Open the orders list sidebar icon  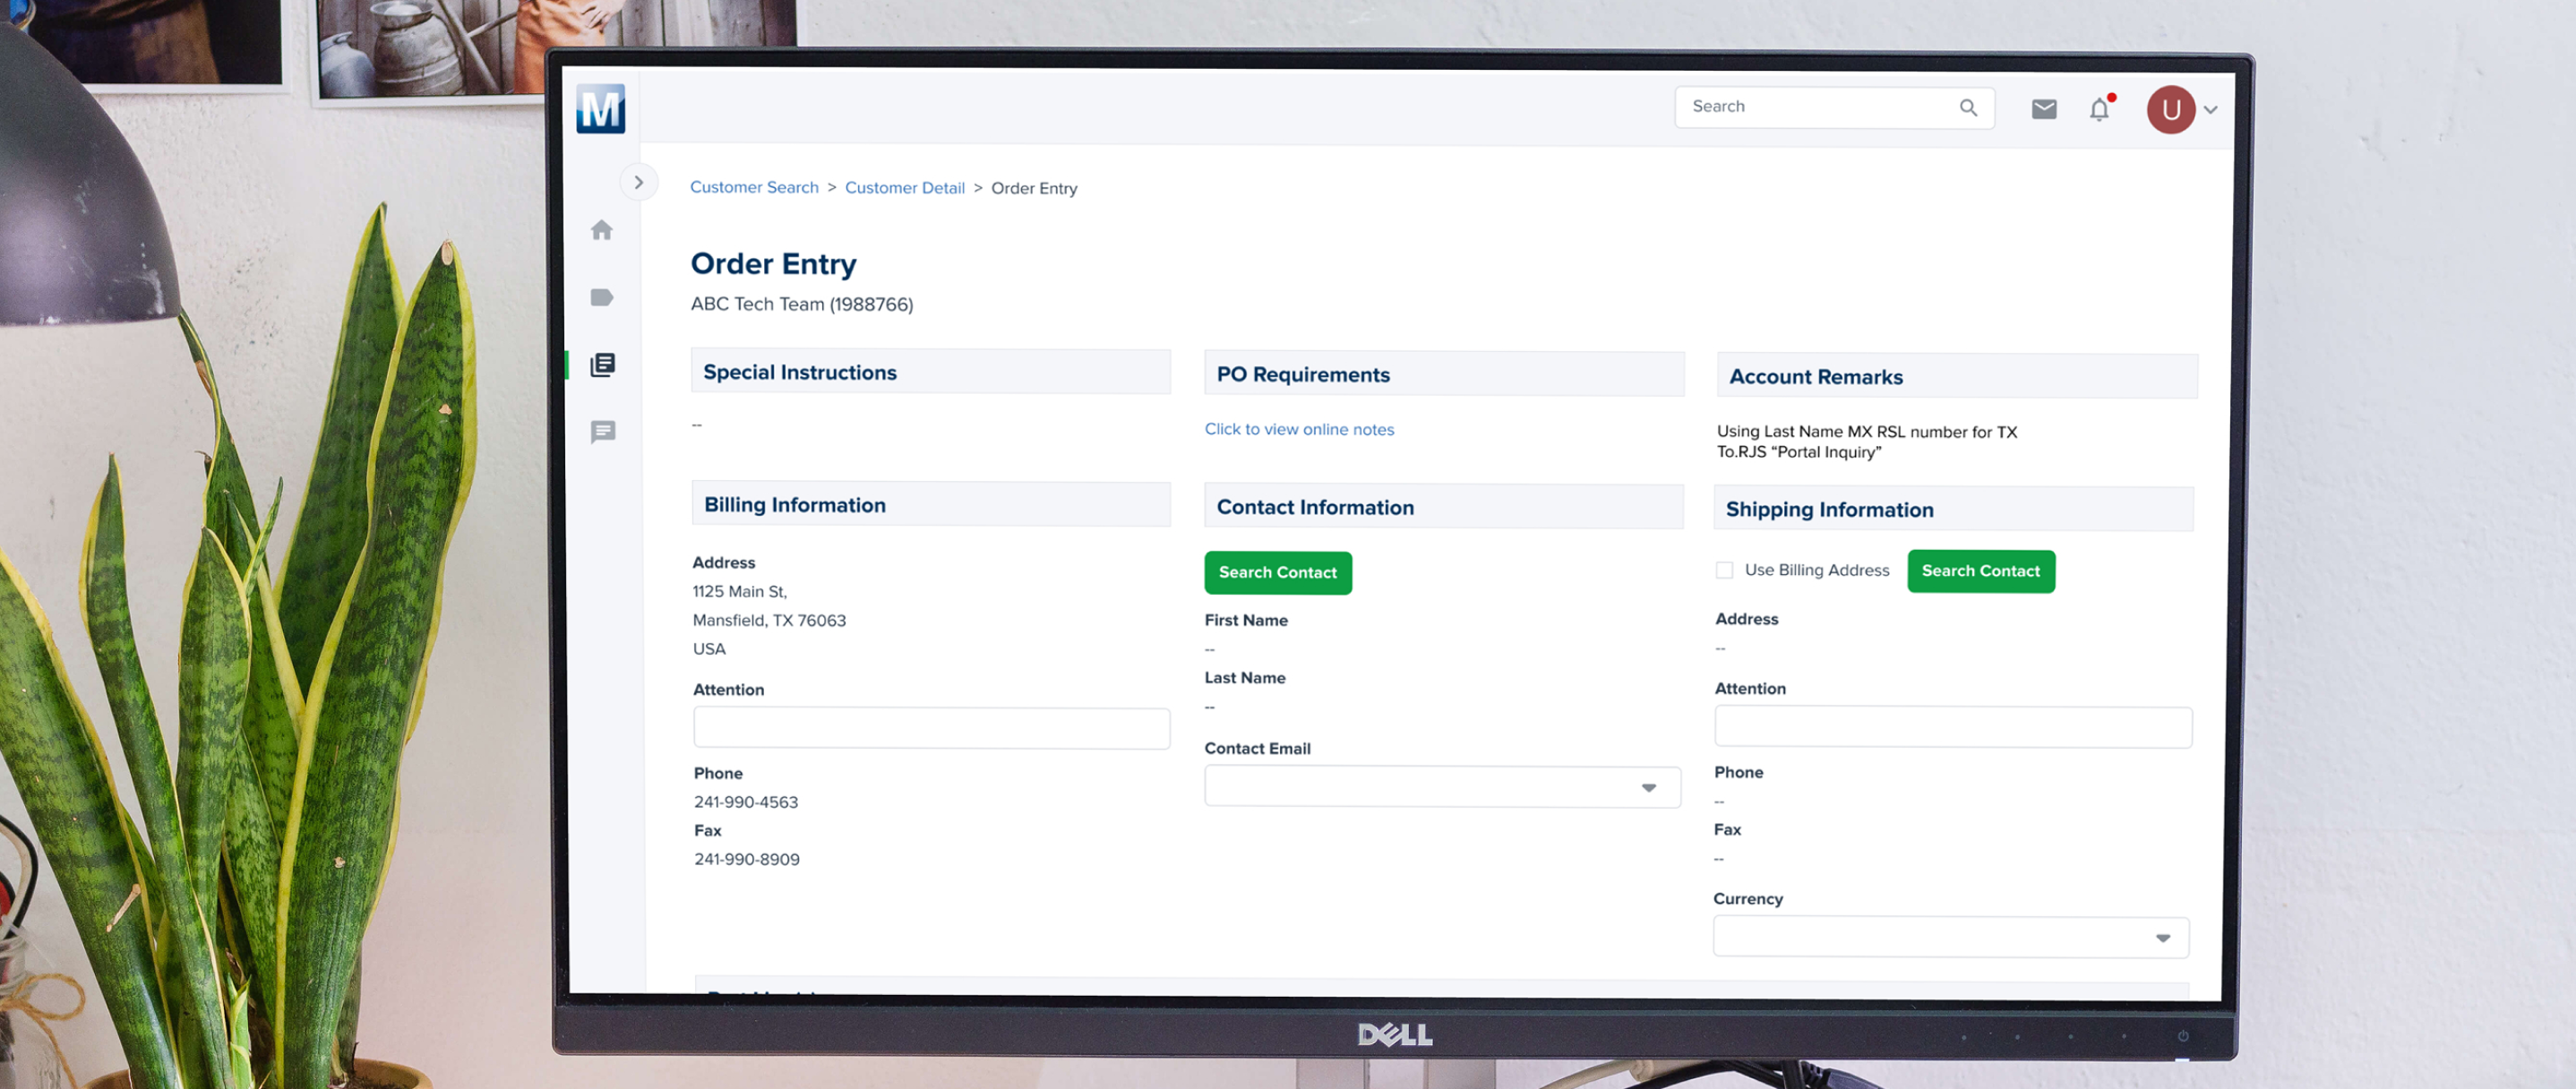pyautogui.click(x=602, y=364)
